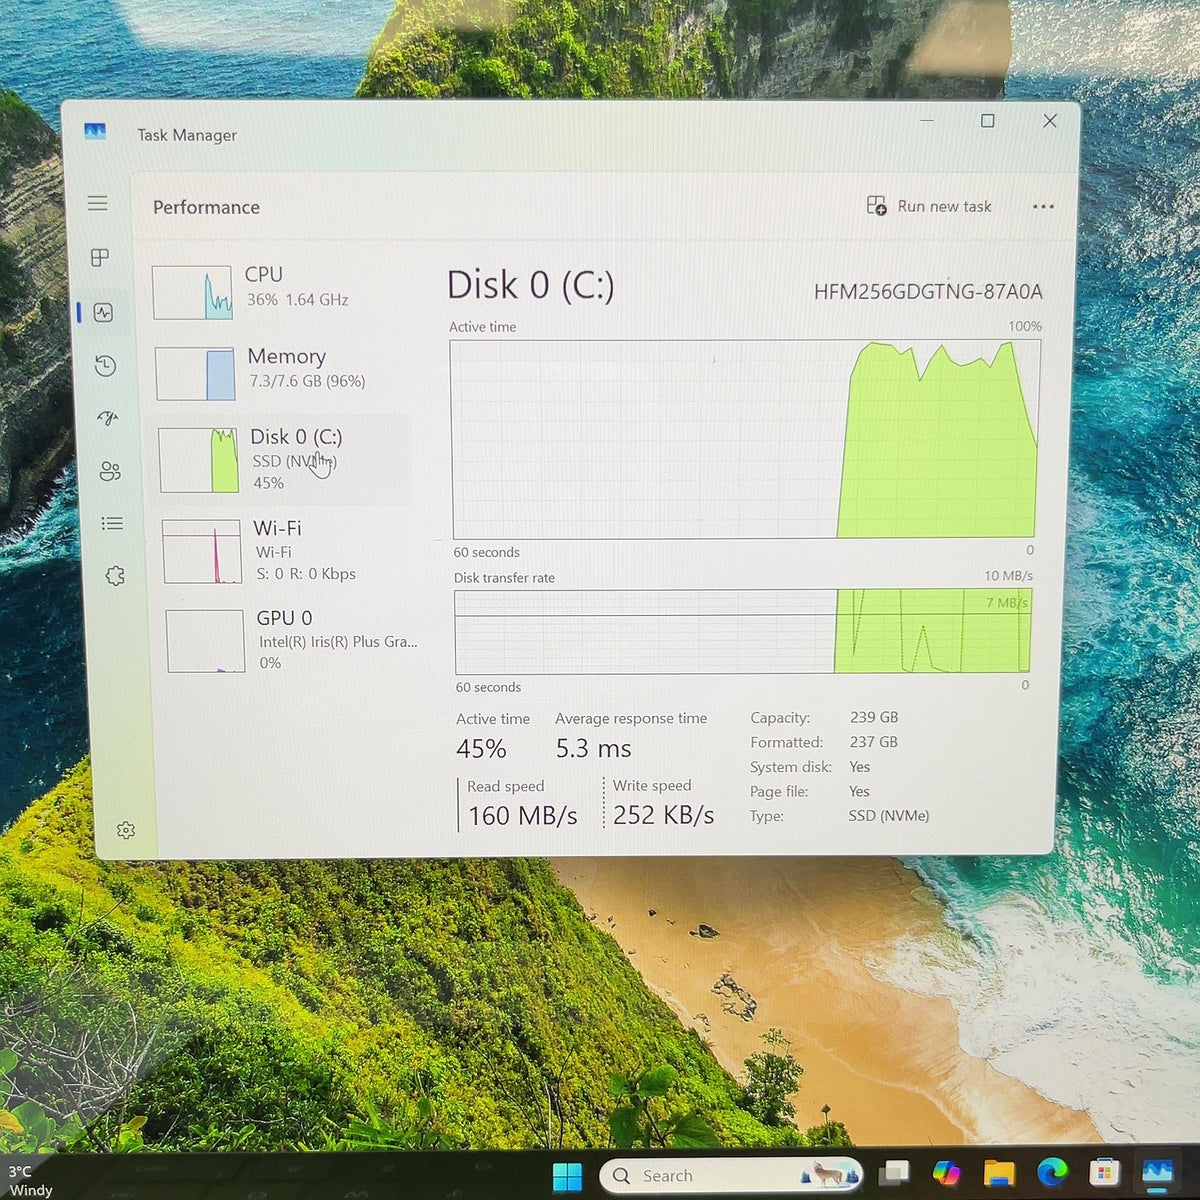Maximize the Task Manager window
Viewport: 1200px width, 1200px height.
pos(988,121)
